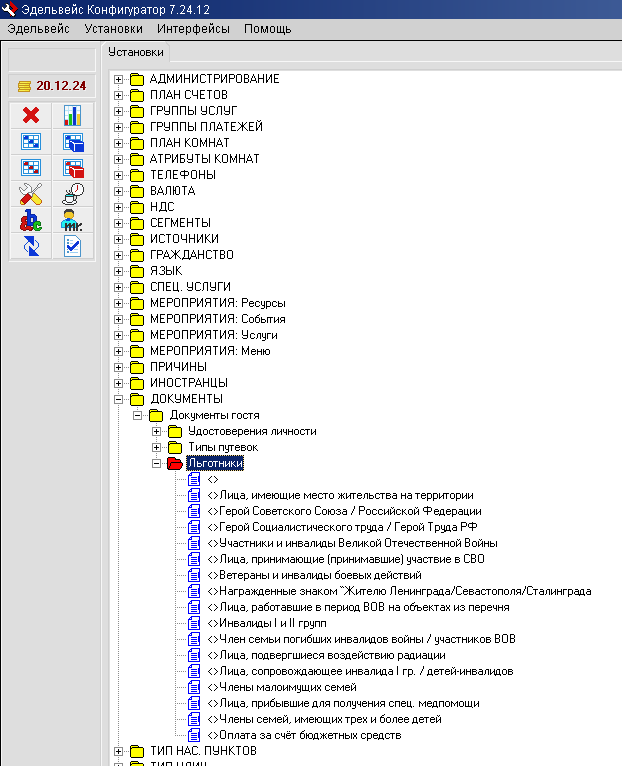The height and width of the screenshot is (766, 622).
Task: Click the blue grid with red cube icon
Action: (73, 167)
